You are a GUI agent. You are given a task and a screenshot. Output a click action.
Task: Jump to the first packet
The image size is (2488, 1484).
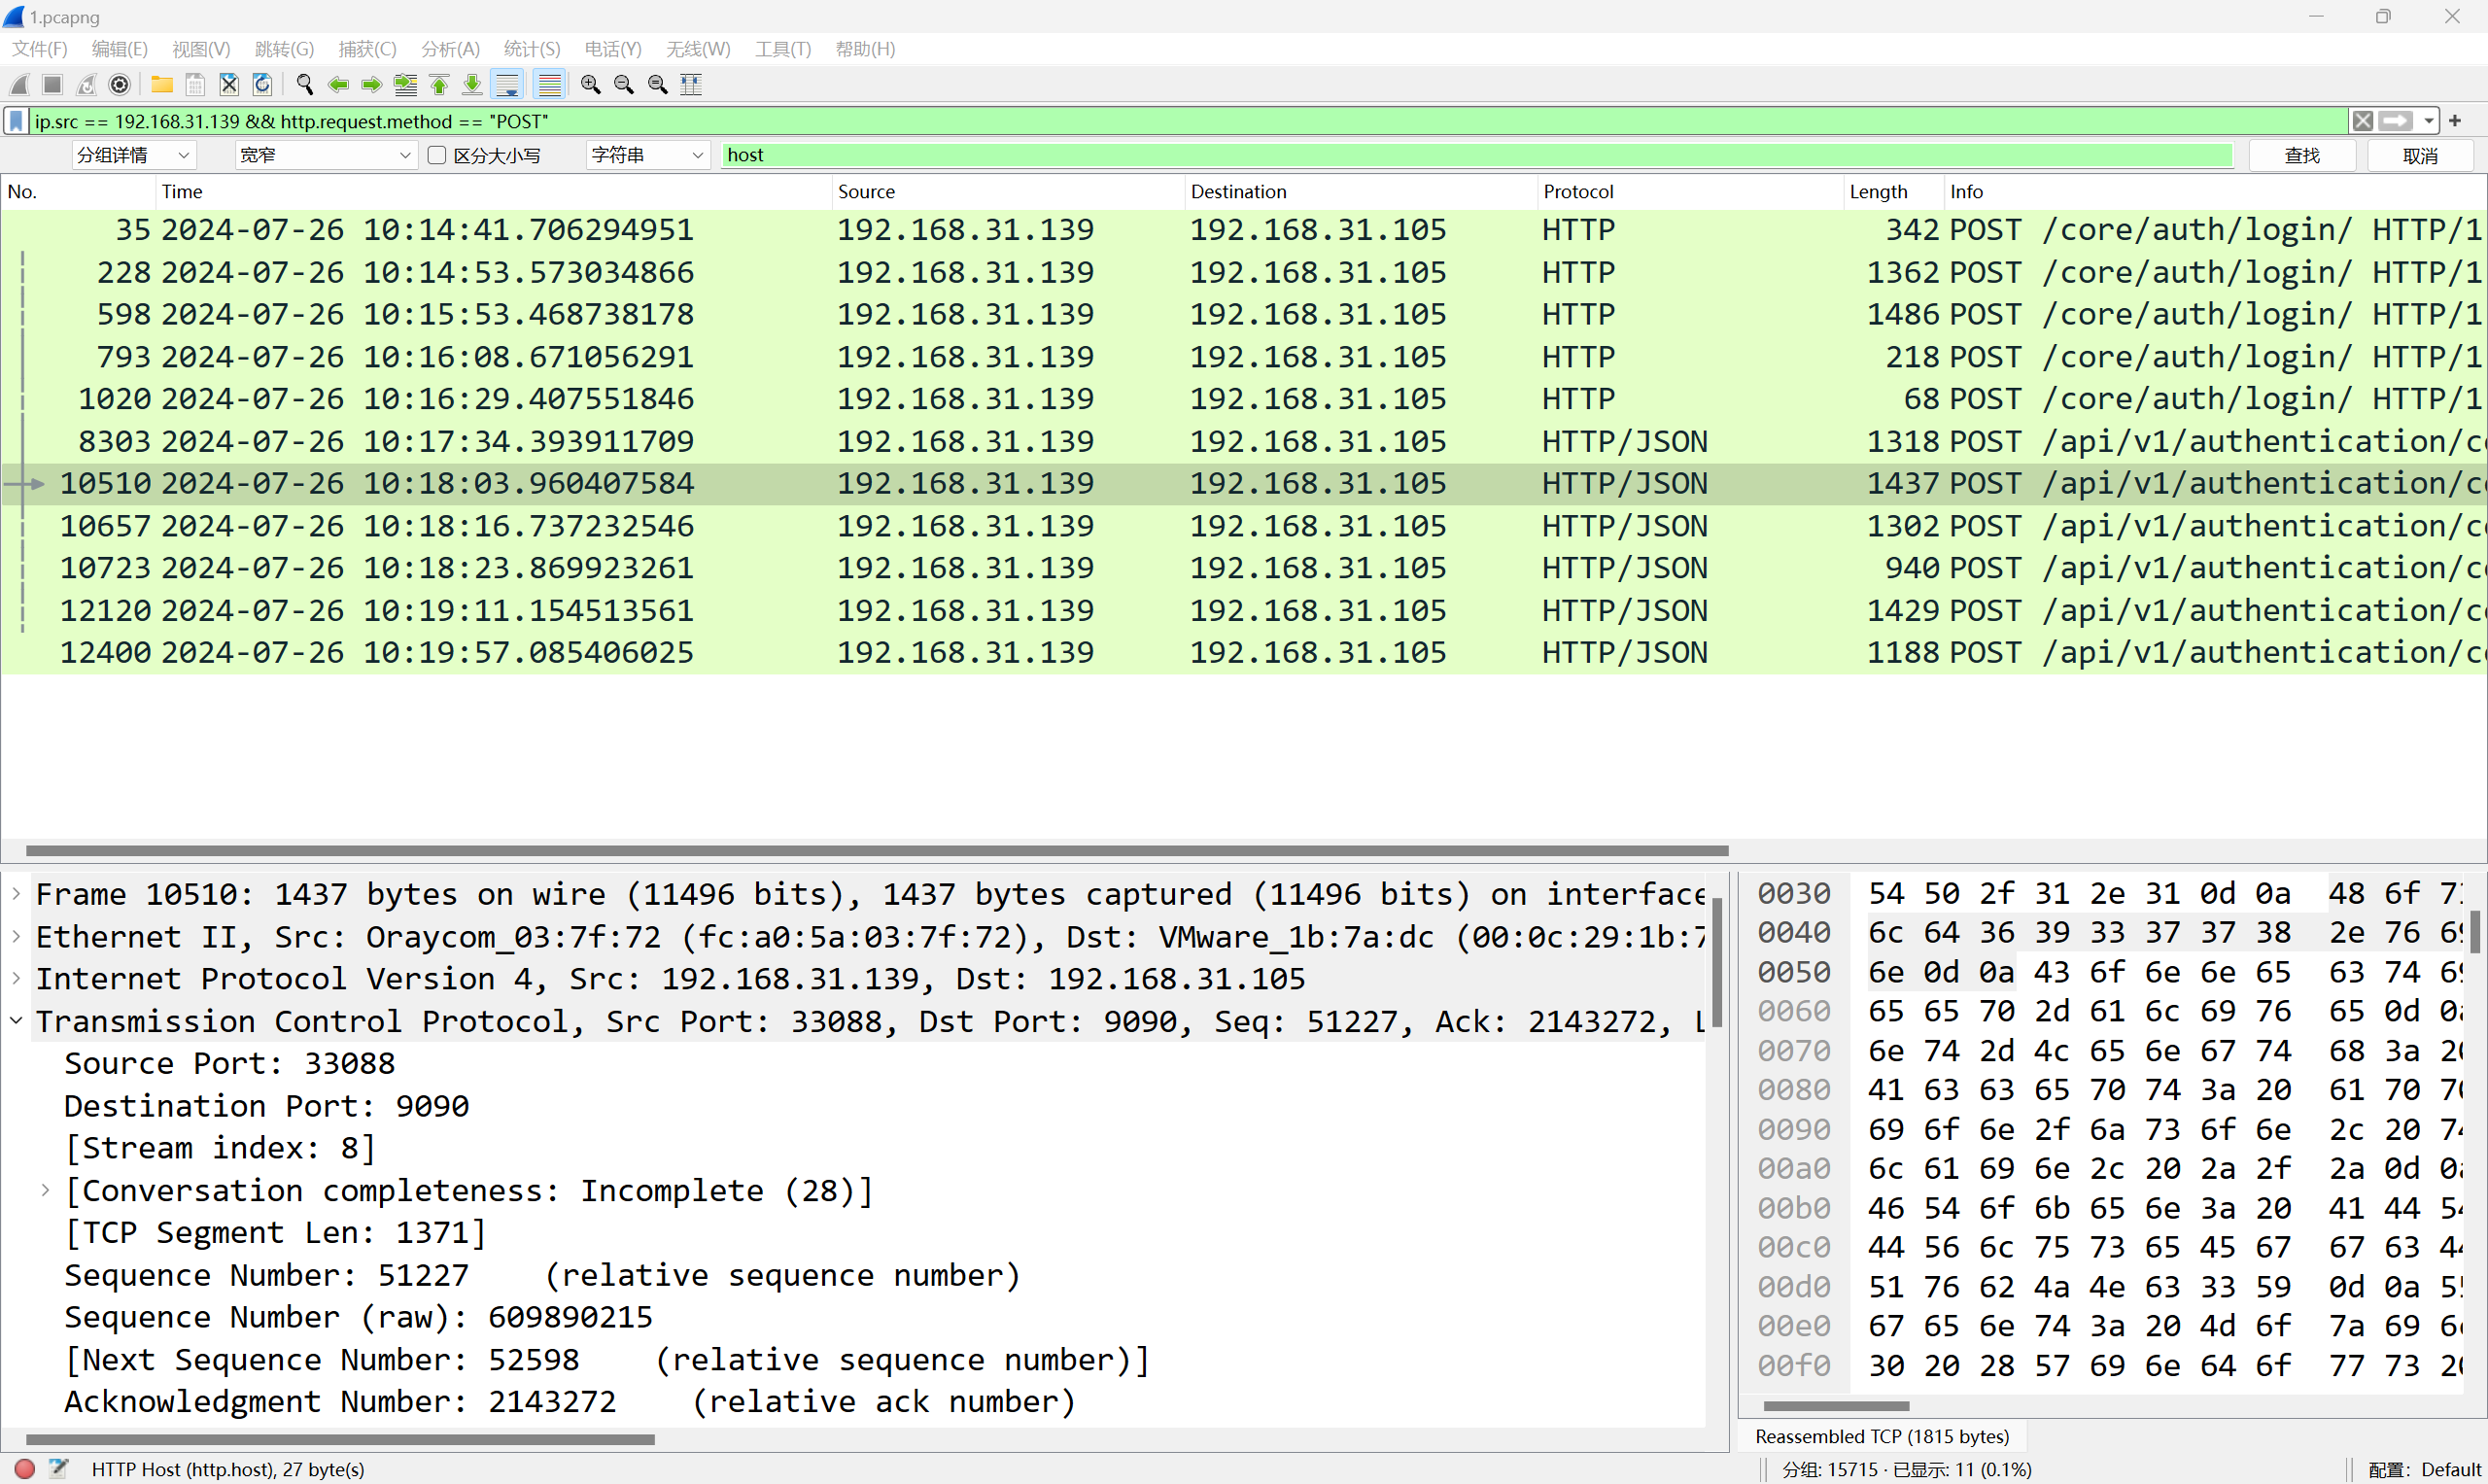pos(439,85)
